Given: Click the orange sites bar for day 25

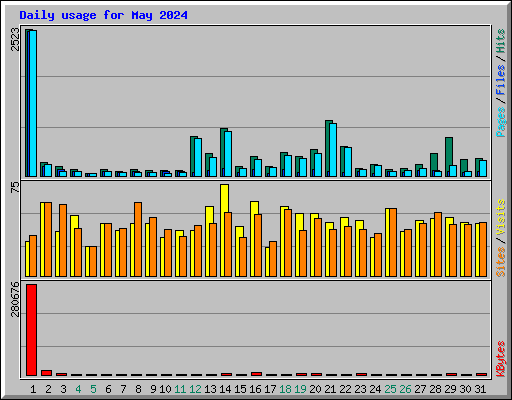Looking at the screenshot, I should pos(393,242).
